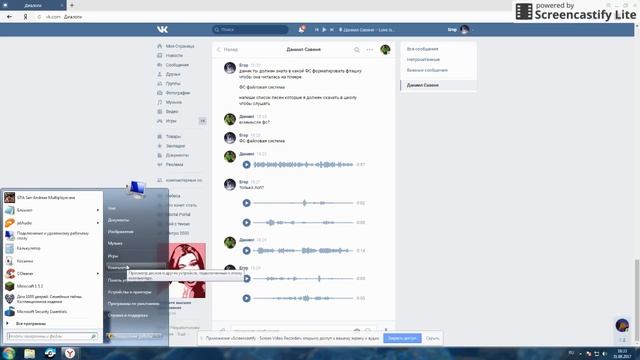Click the Товары icon in VK sidebar
The height and width of the screenshot is (360, 640).
[x=160, y=136]
